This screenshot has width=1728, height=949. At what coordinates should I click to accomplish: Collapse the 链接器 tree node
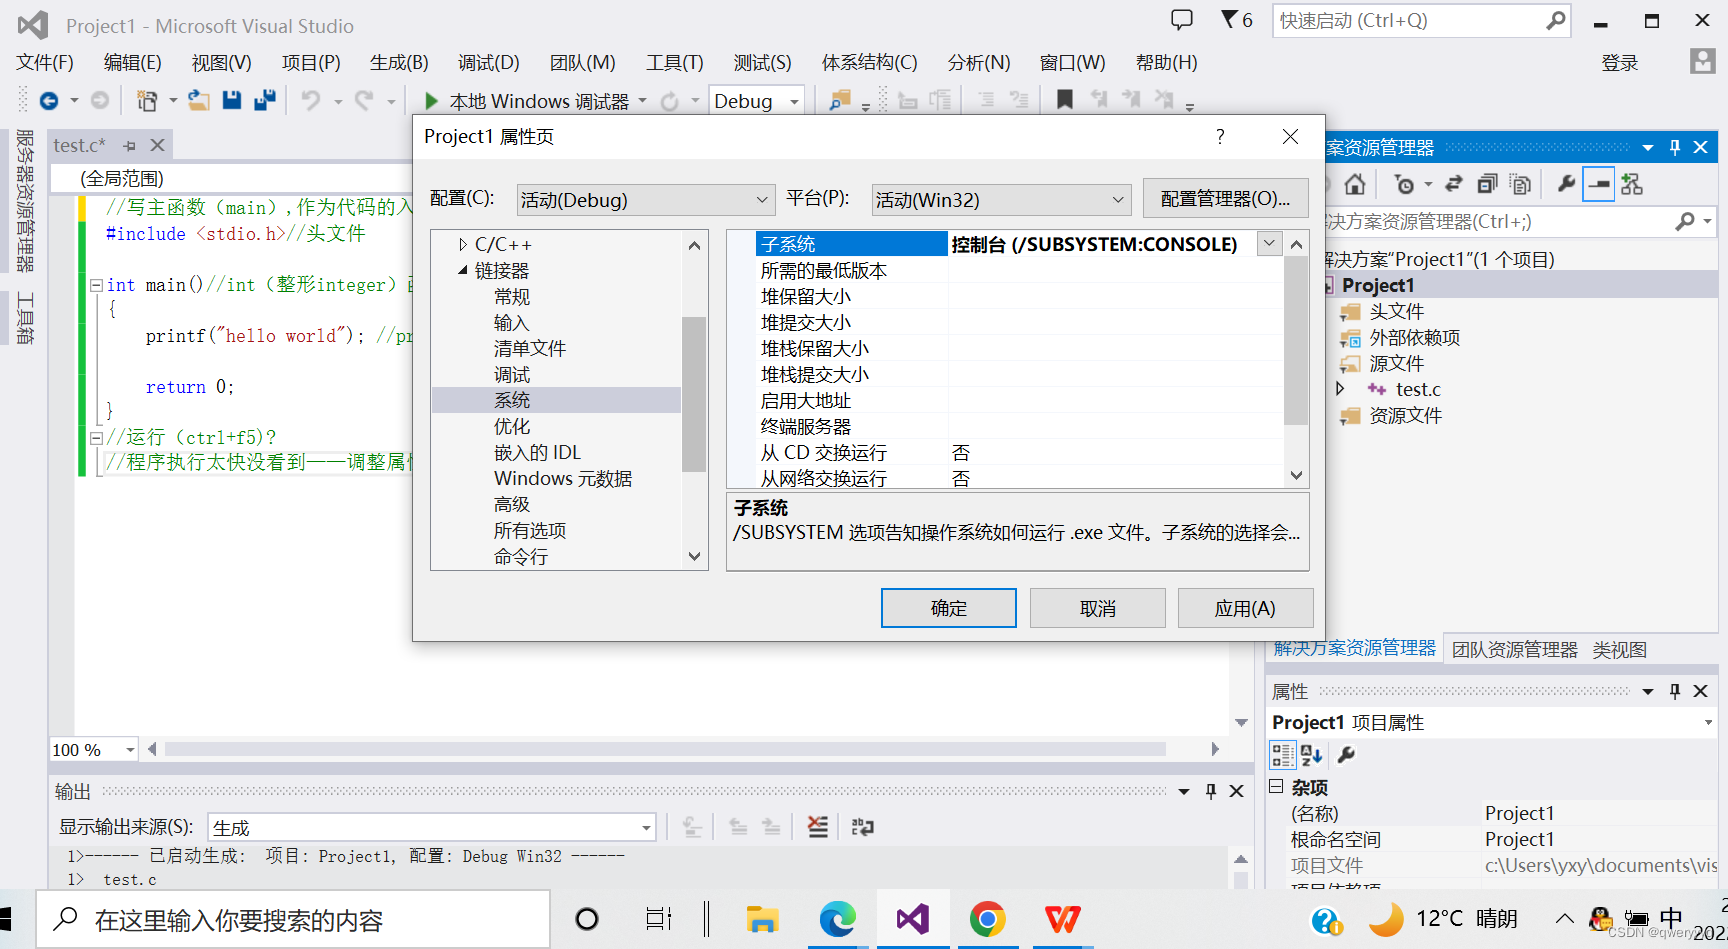coord(462,270)
